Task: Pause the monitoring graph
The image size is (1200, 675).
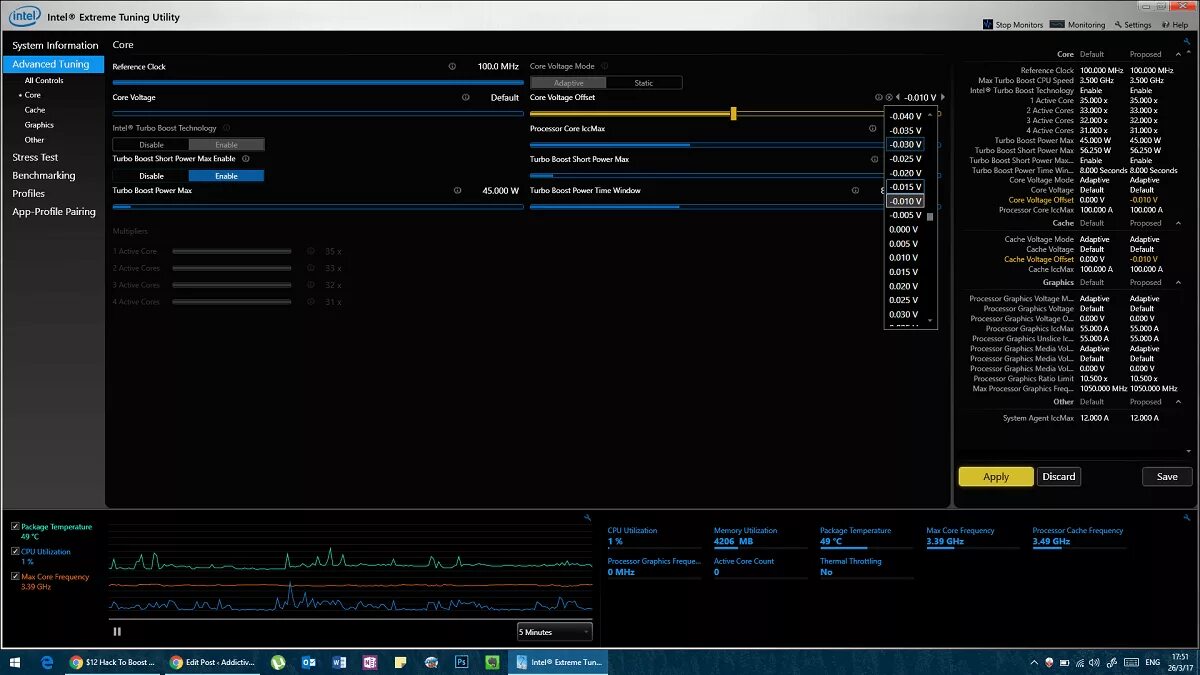Action: pos(117,631)
